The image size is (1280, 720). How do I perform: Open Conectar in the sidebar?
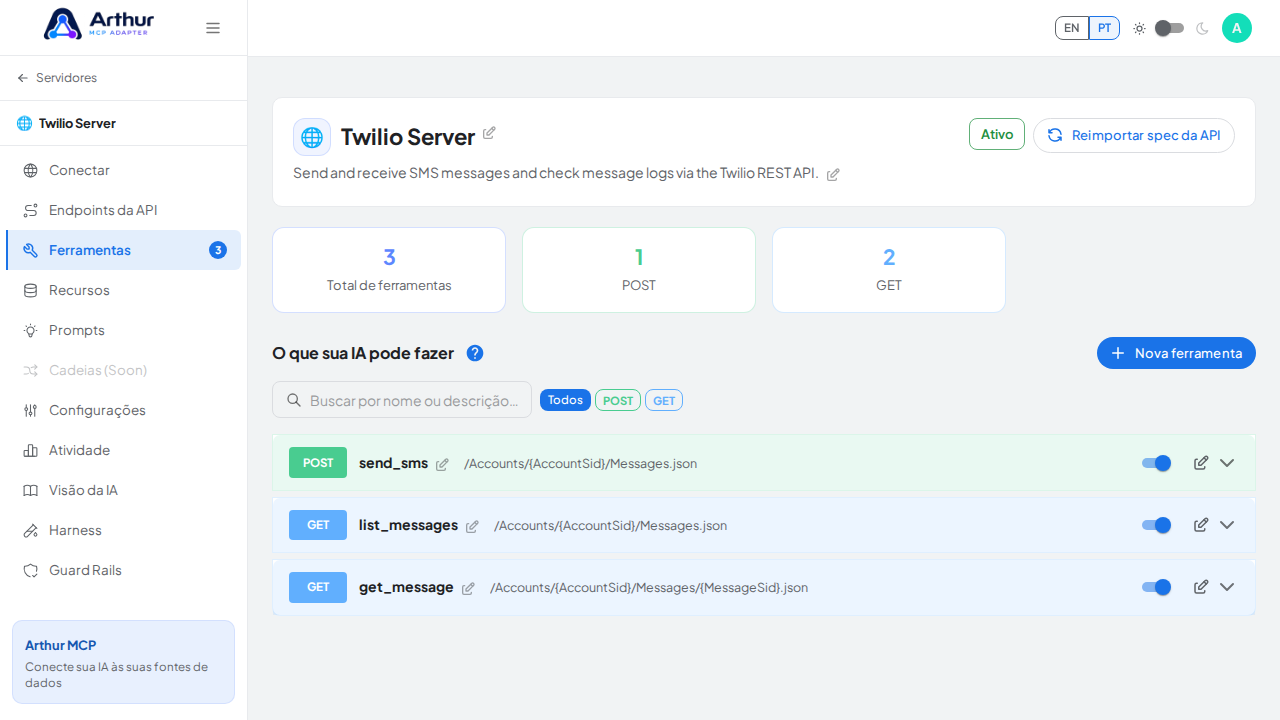[x=123, y=170]
